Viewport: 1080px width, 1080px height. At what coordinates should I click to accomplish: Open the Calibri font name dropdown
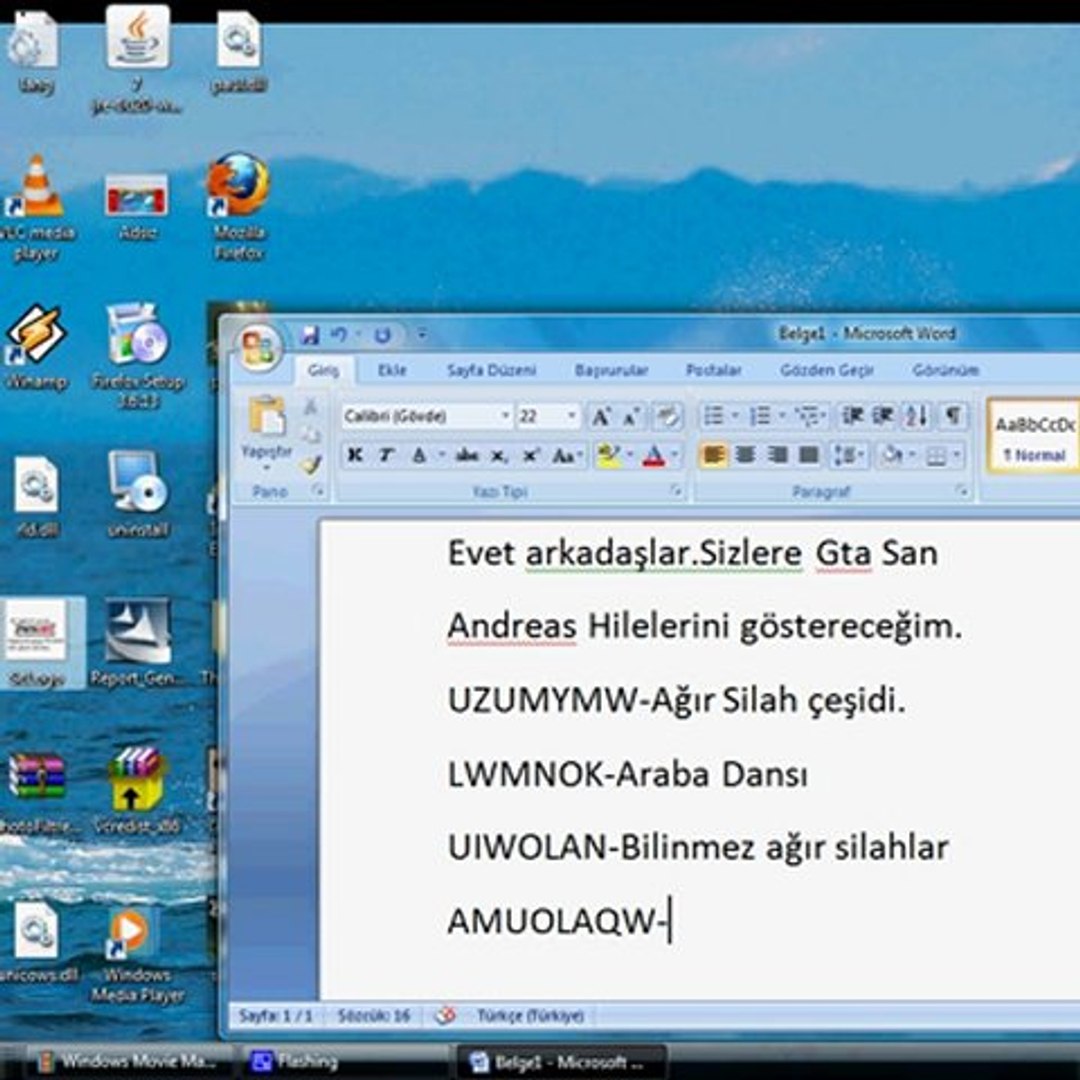(x=505, y=416)
